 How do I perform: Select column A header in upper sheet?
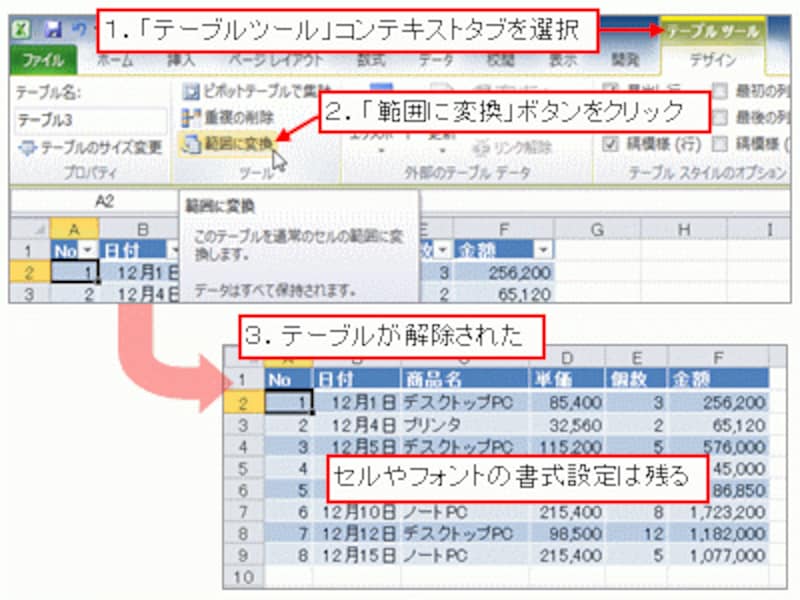[74, 230]
